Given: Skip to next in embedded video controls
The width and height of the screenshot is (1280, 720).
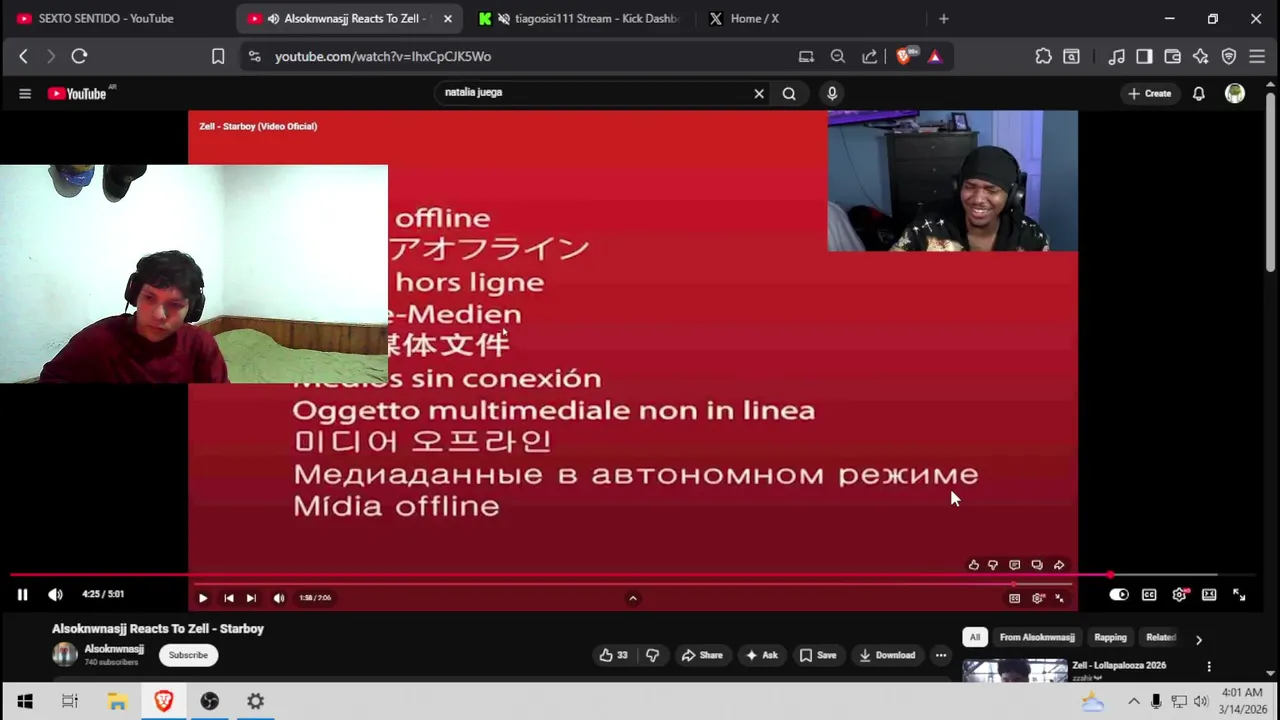Looking at the screenshot, I should 251,598.
